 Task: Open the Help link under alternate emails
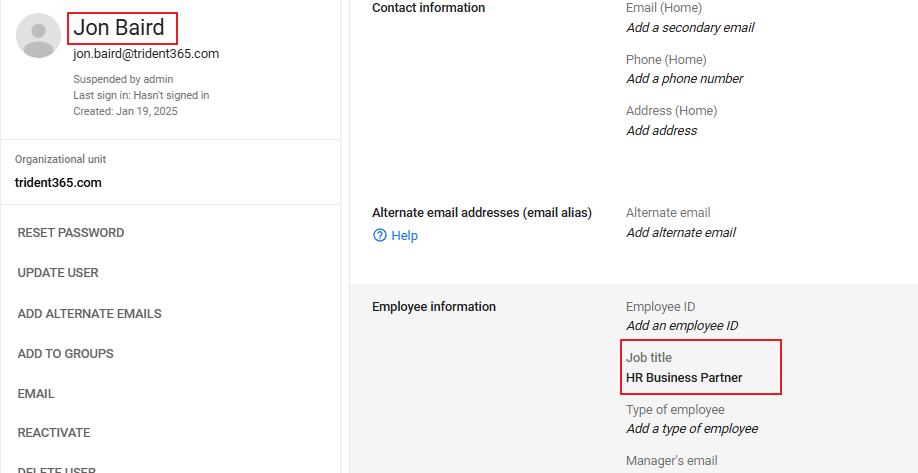404,236
